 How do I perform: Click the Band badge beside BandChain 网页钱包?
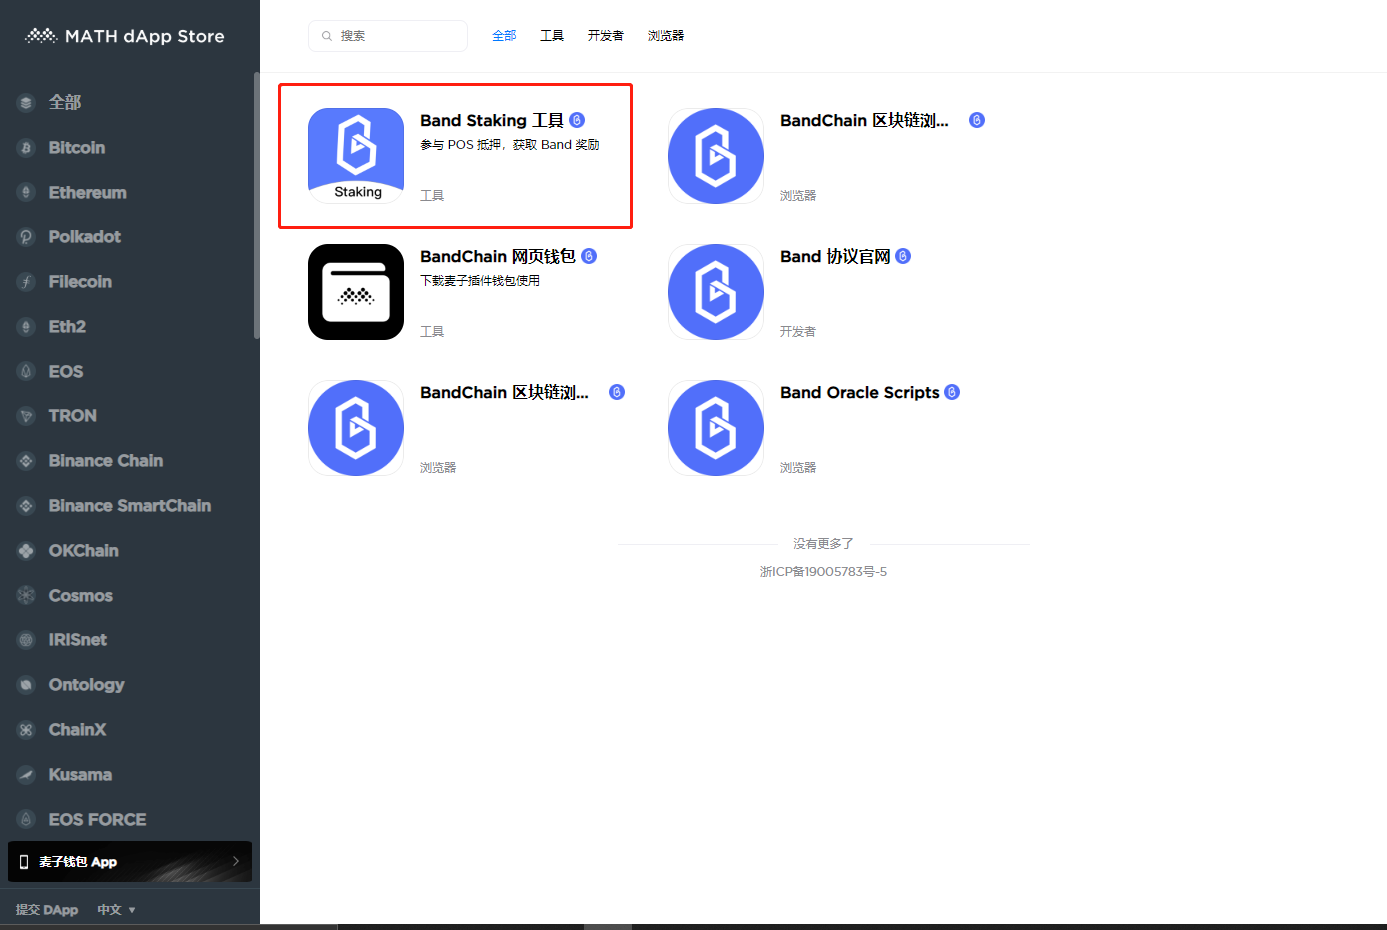[589, 256]
